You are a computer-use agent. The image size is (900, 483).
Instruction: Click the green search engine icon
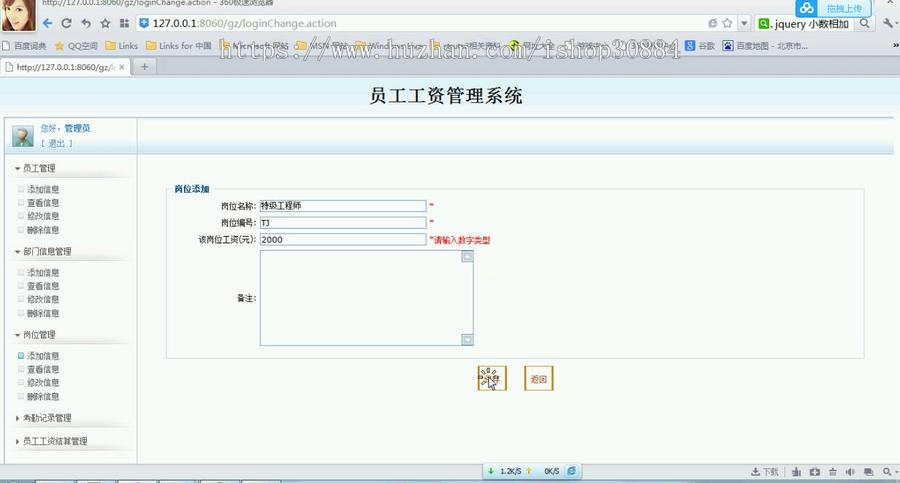click(763, 24)
